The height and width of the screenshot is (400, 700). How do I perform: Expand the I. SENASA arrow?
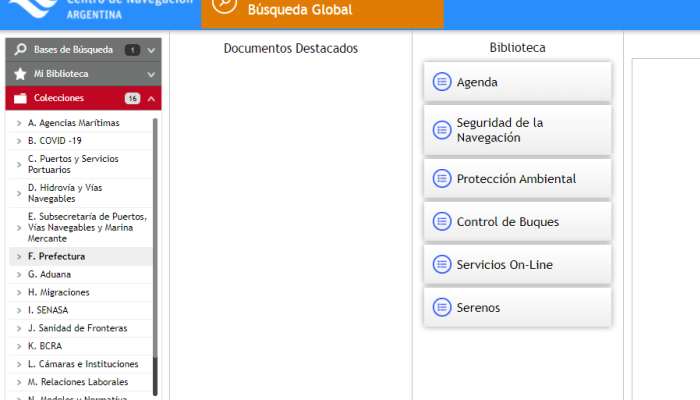19,310
